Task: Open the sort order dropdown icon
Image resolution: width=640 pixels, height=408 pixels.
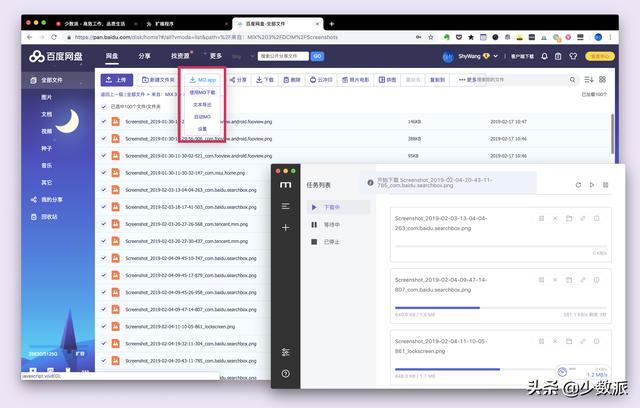Action: click(x=589, y=79)
